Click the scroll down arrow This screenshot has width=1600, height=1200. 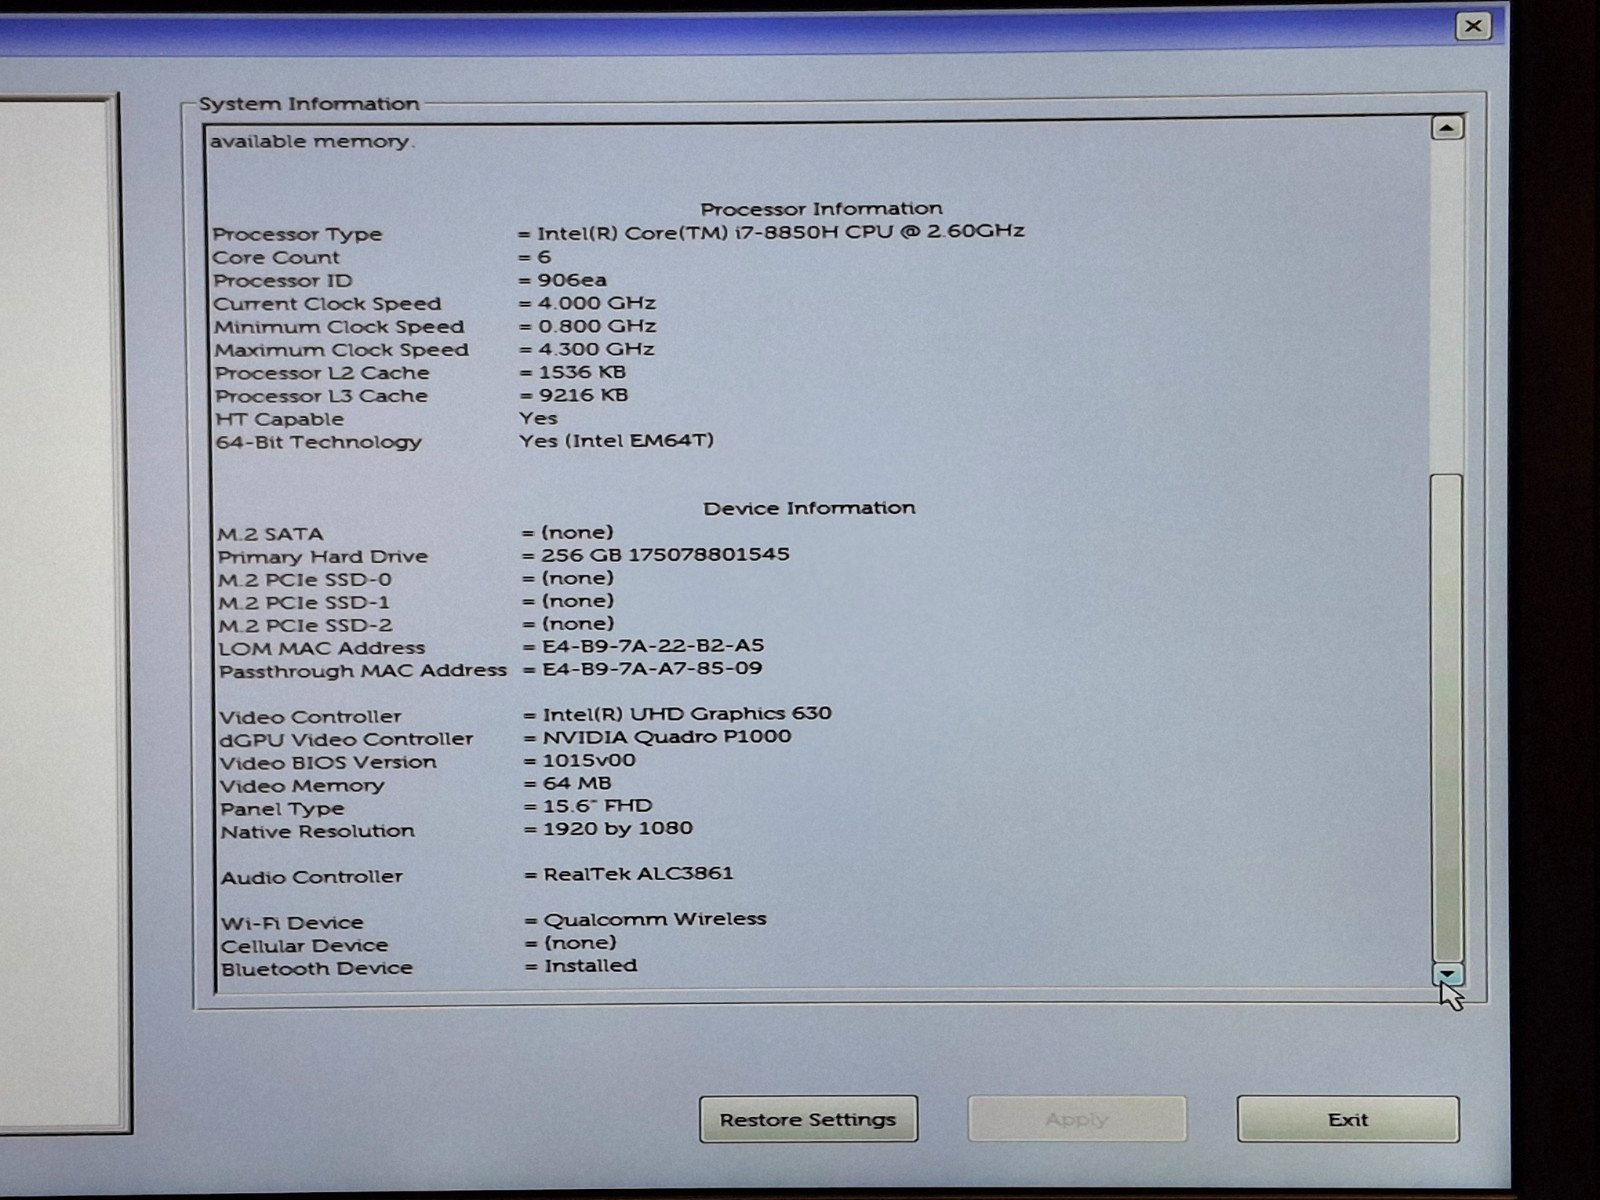pyautogui.click(x=1447, y=973)
